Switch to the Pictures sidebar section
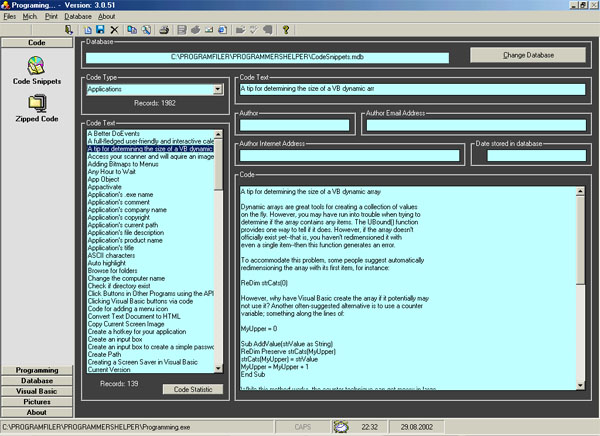This screenshot has height=436, width=600. tap(36, 402)
